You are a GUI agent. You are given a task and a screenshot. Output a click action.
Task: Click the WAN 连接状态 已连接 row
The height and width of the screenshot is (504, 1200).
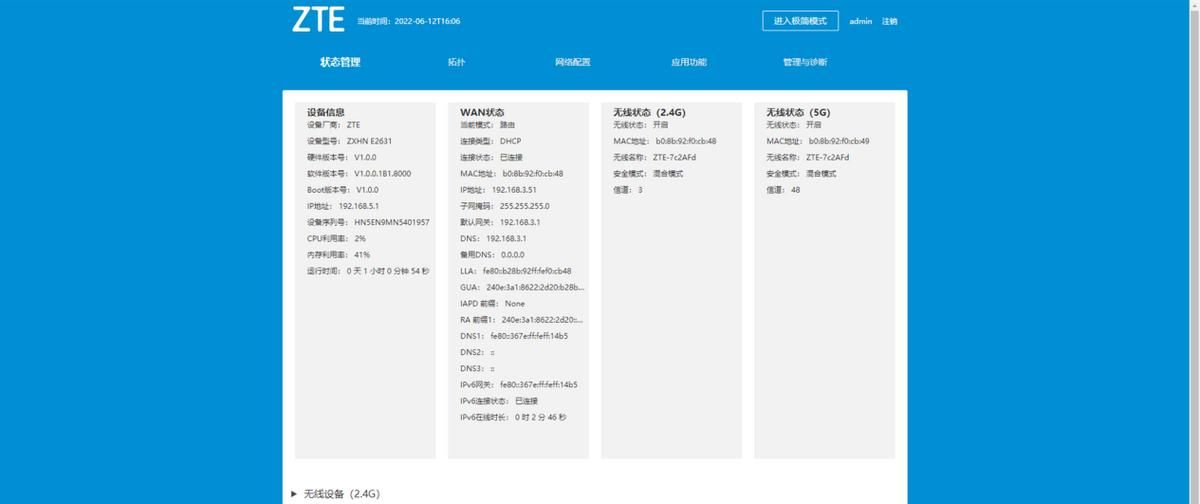click(x=492, y=157)
